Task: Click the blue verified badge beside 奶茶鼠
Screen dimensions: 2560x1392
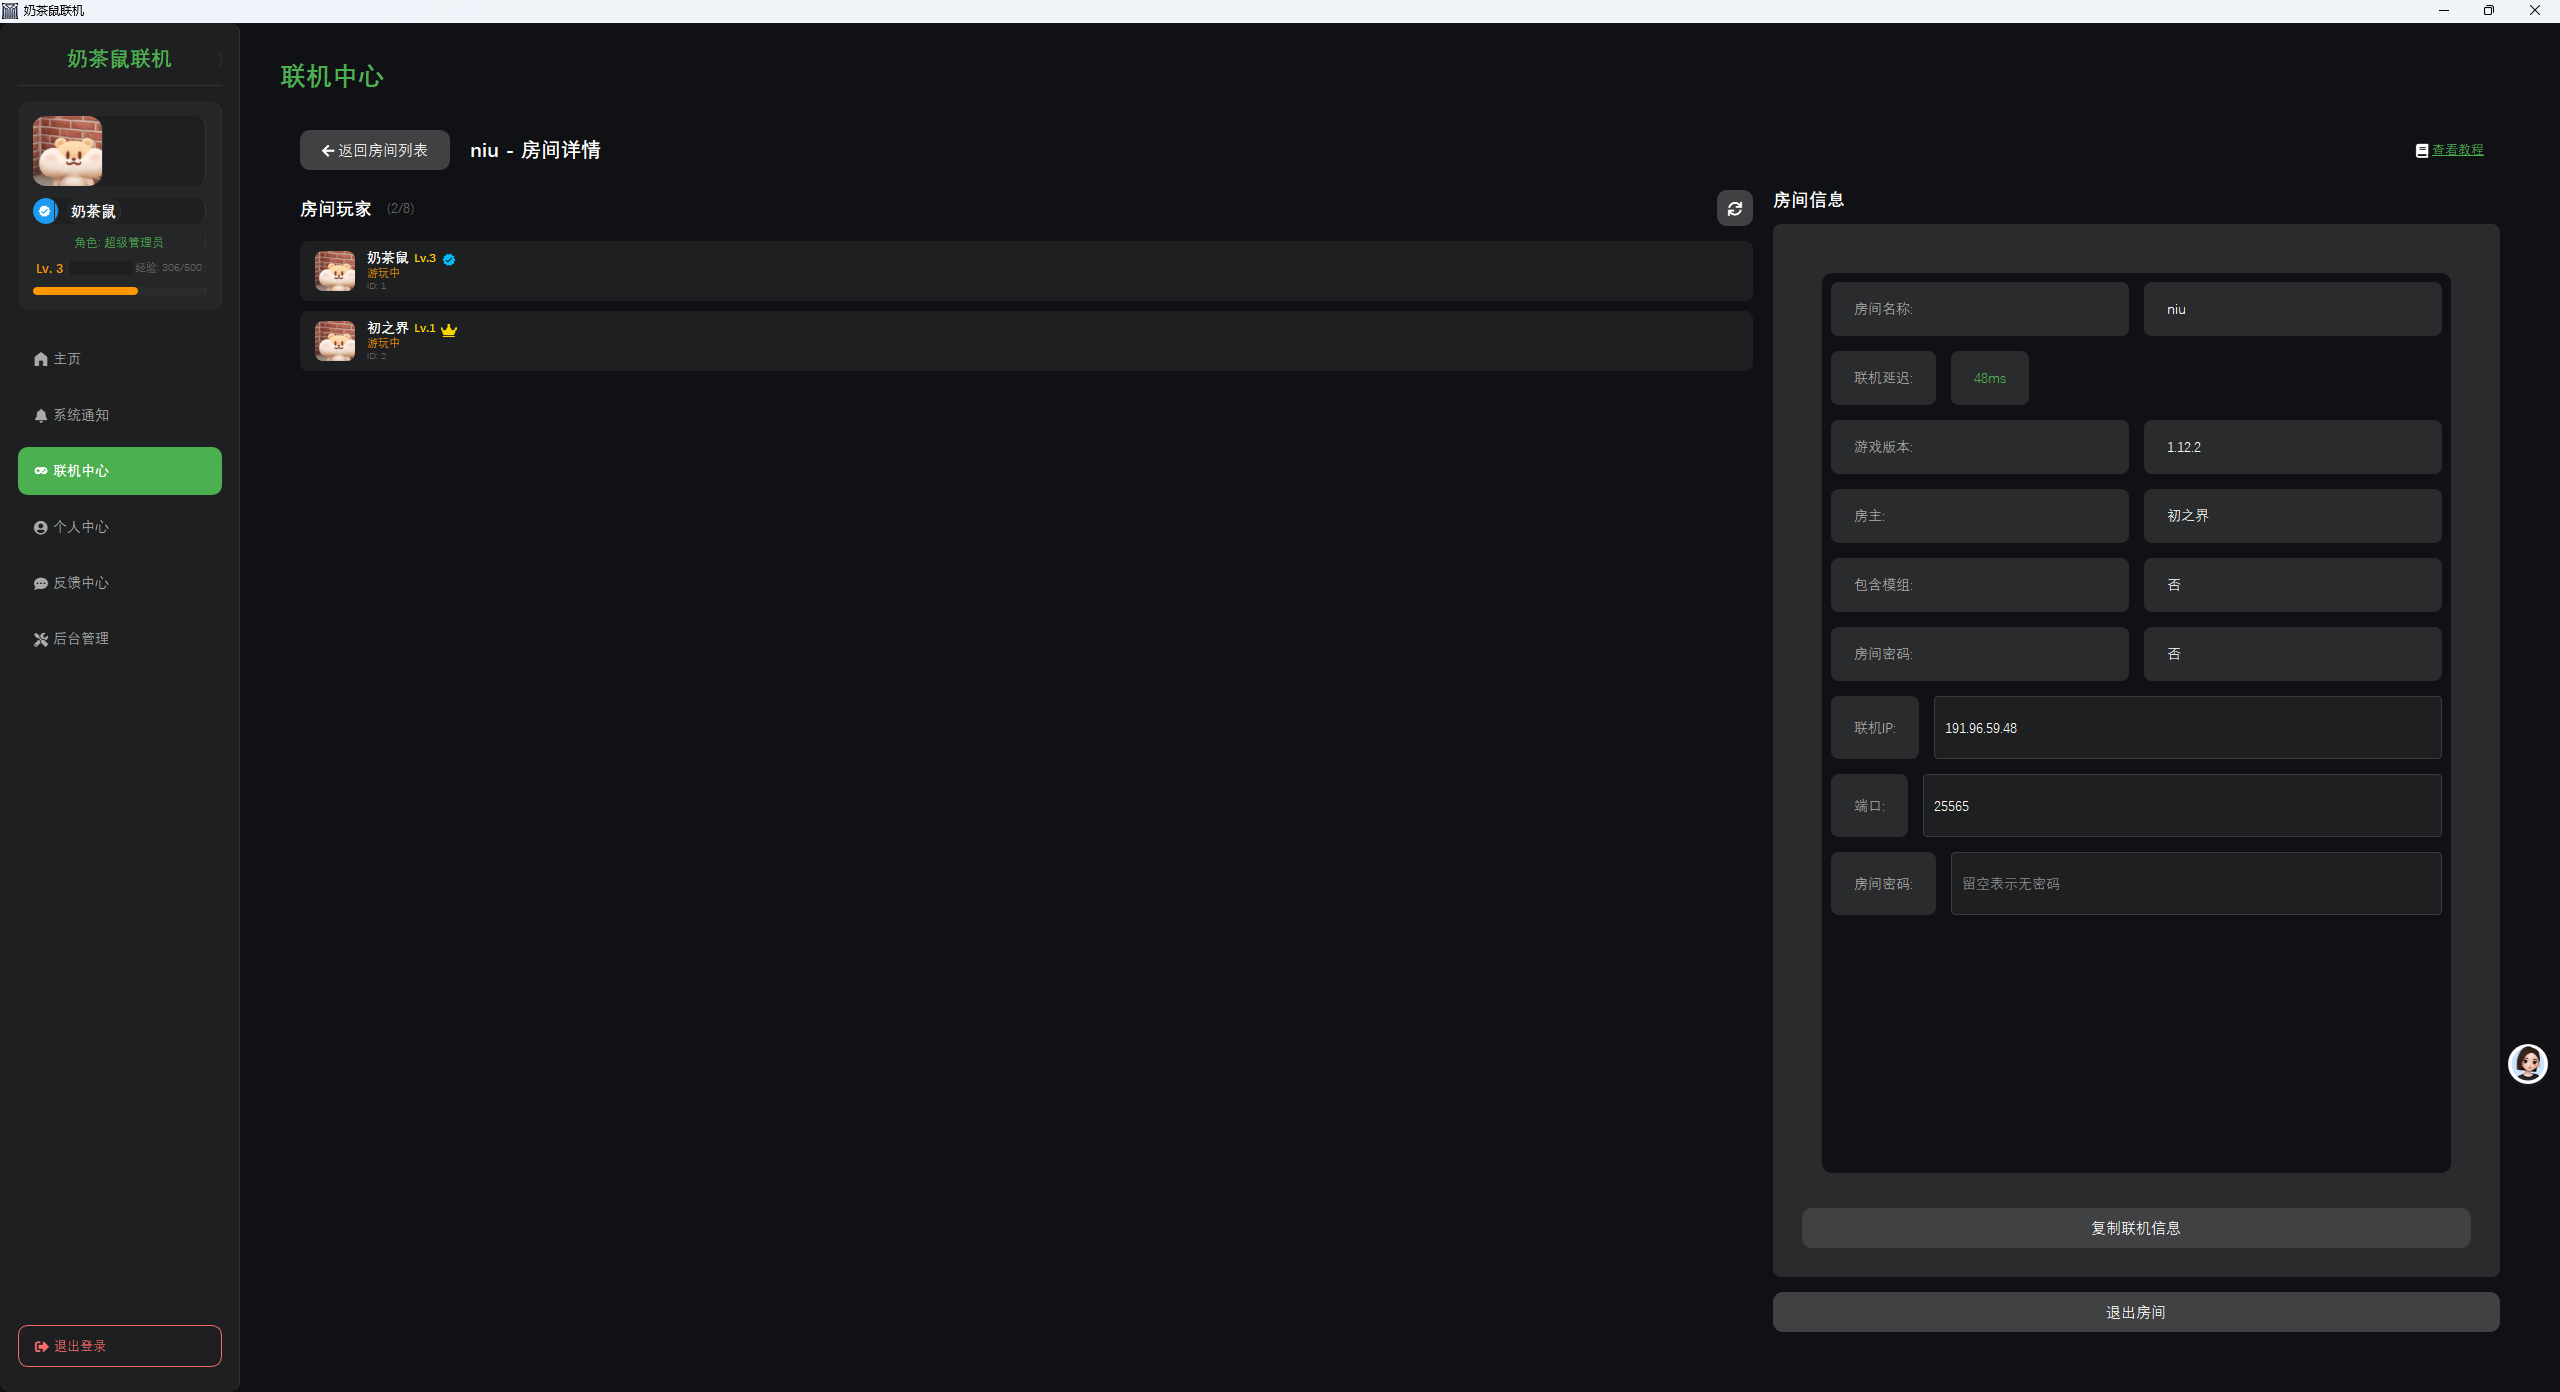Action: point(449,259)
